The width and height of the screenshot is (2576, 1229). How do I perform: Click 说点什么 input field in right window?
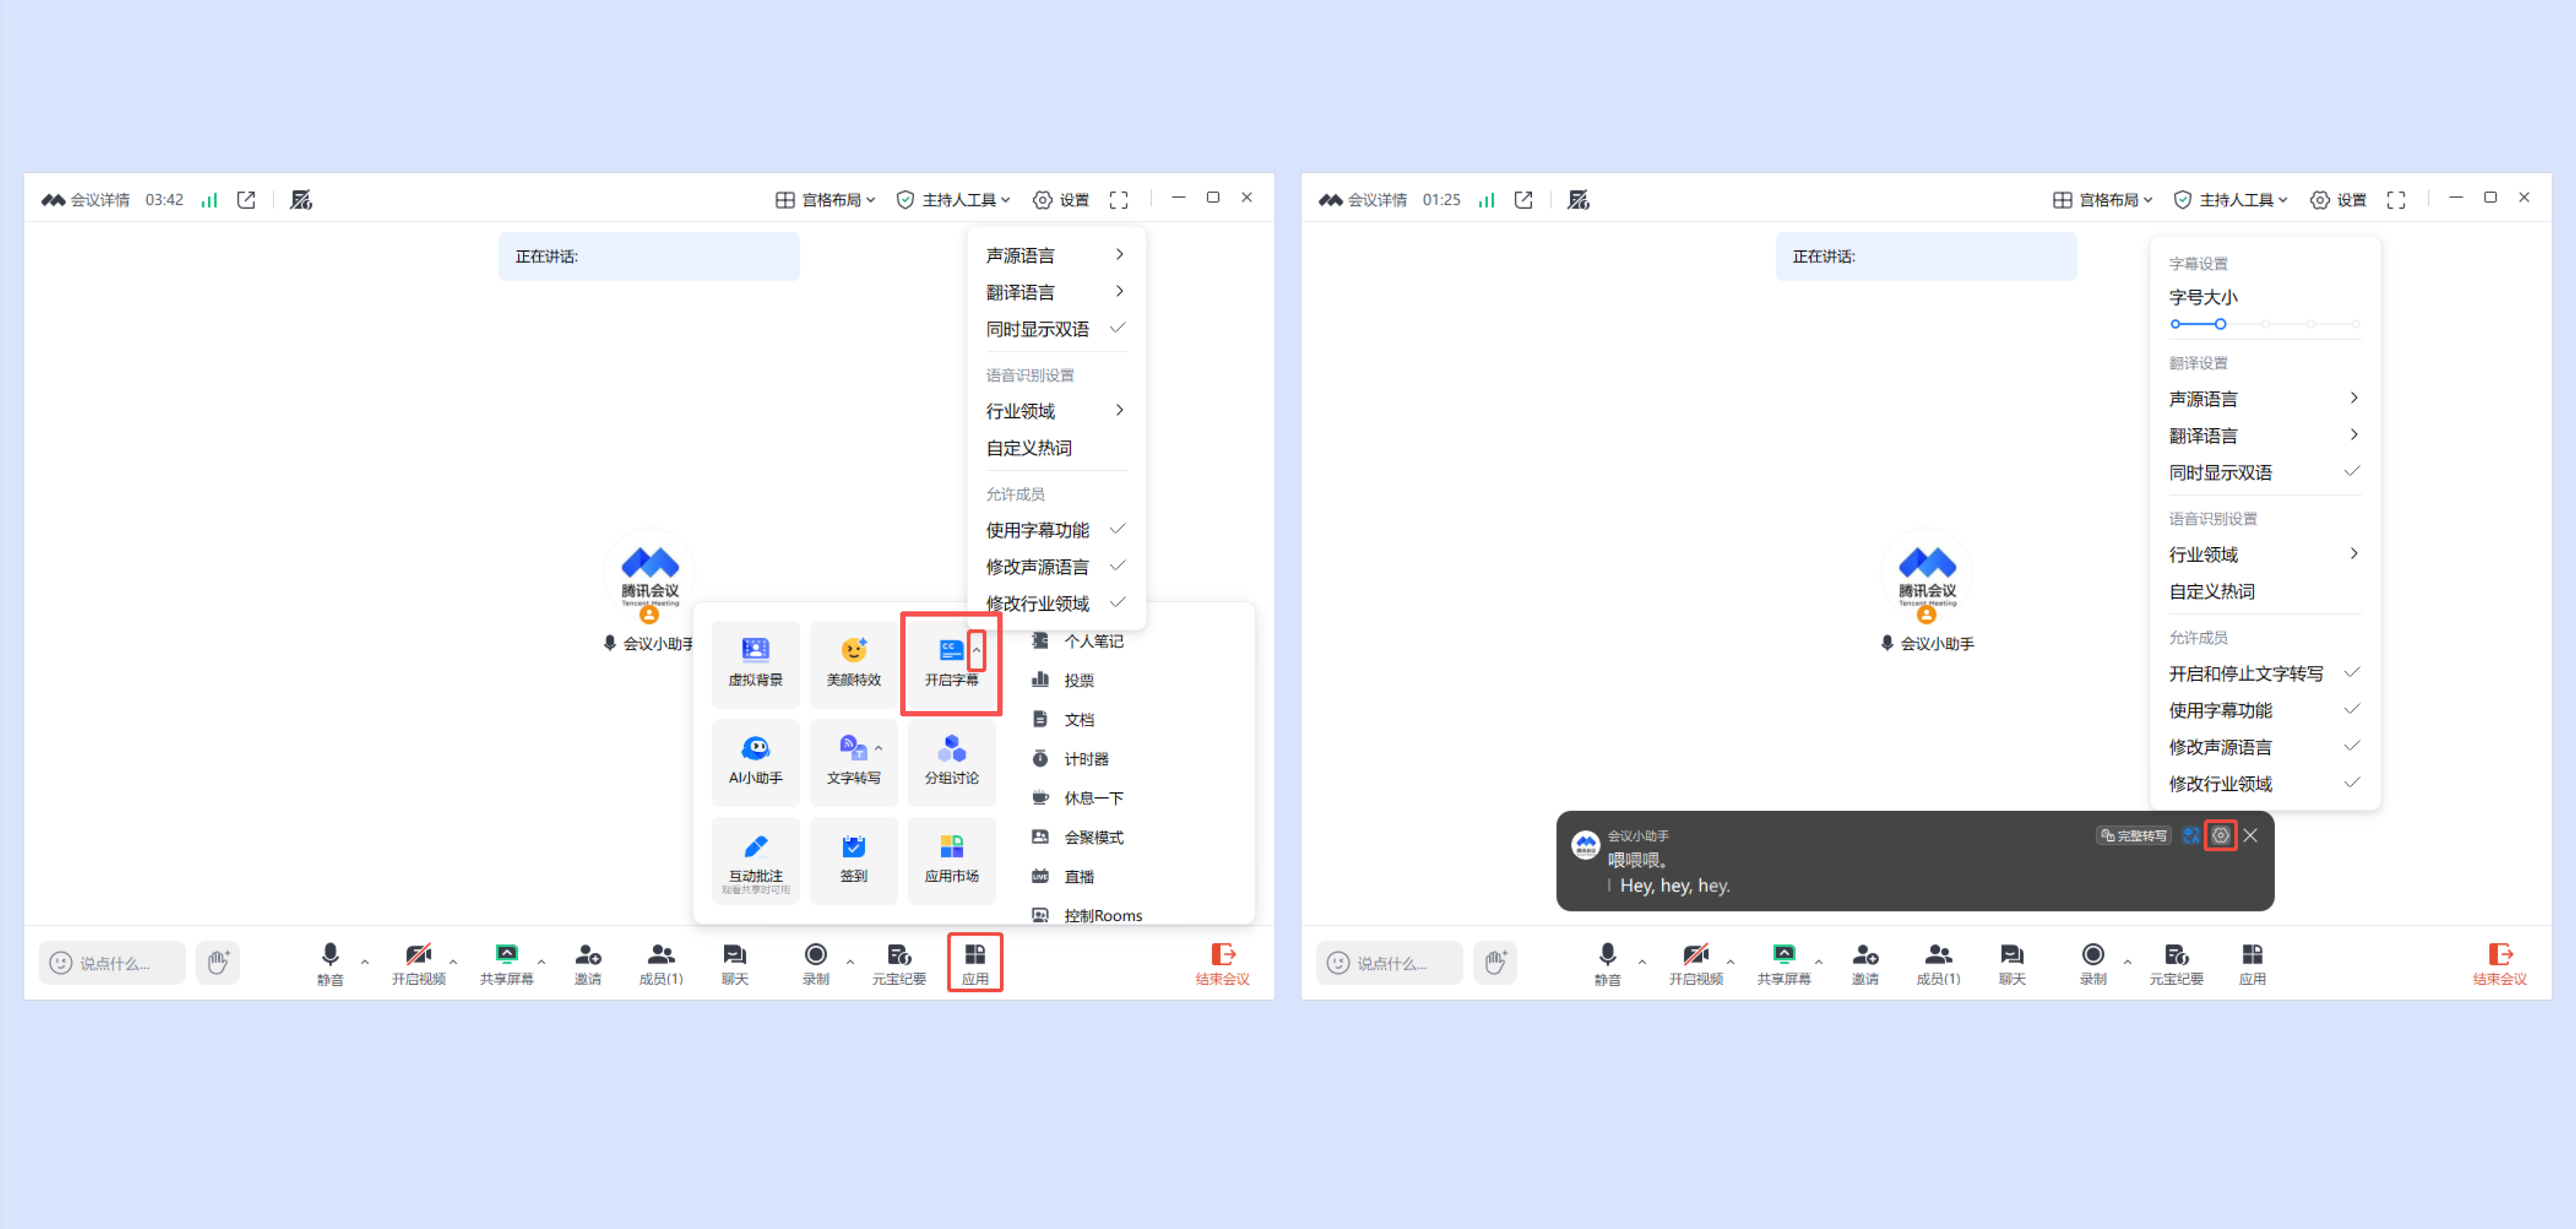[1391, 962]
